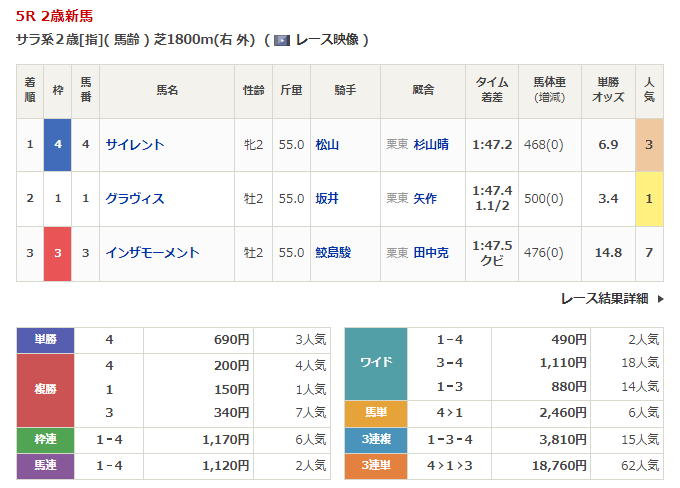
Task: Select jockey 坂井 link
Action: tap(327, 199)
